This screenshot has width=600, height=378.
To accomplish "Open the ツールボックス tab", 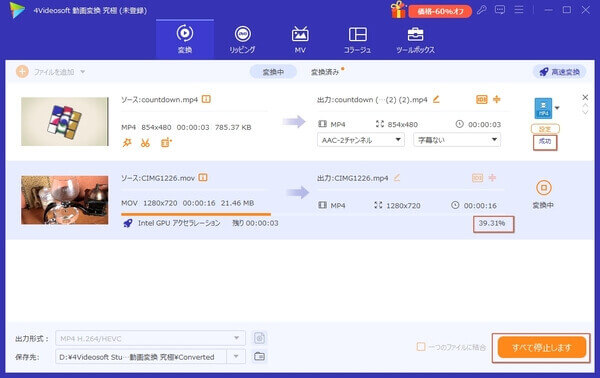I will pos(415,39).
